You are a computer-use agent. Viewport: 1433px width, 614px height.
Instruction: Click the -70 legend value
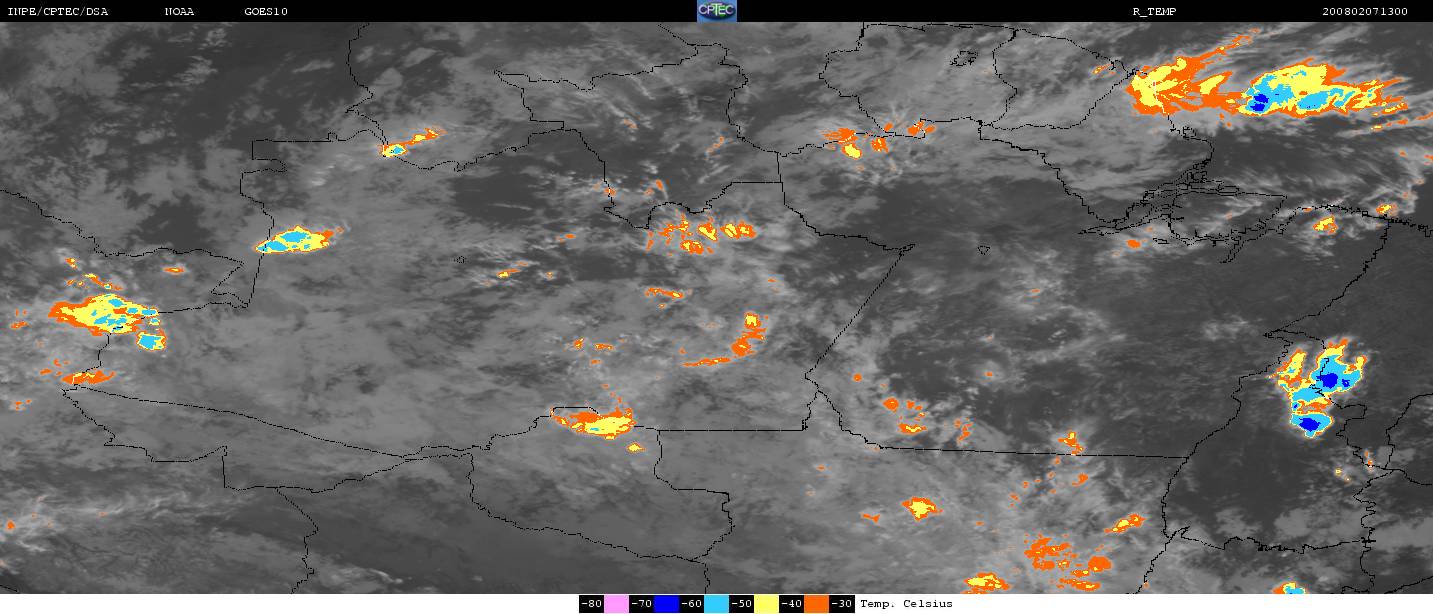pyautogui.click(x=641, y=604)
